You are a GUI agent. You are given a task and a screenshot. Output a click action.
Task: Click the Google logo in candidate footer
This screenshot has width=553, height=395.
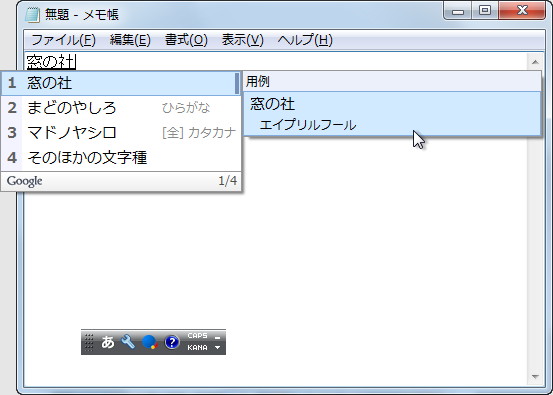[24, 181]
